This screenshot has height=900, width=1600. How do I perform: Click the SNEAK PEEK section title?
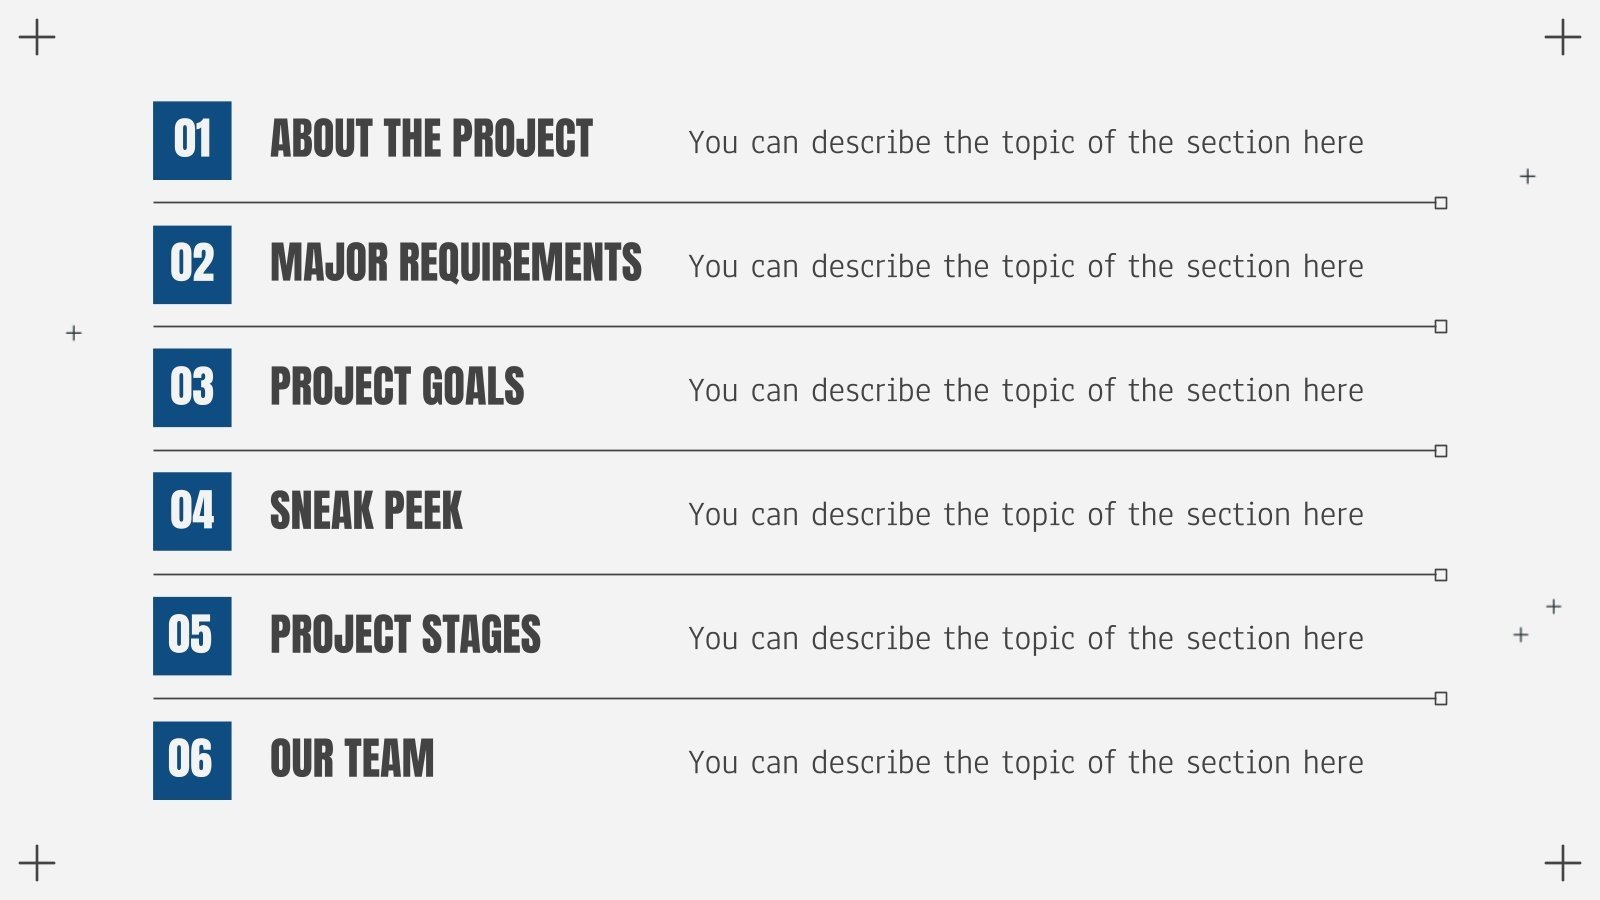366,511
